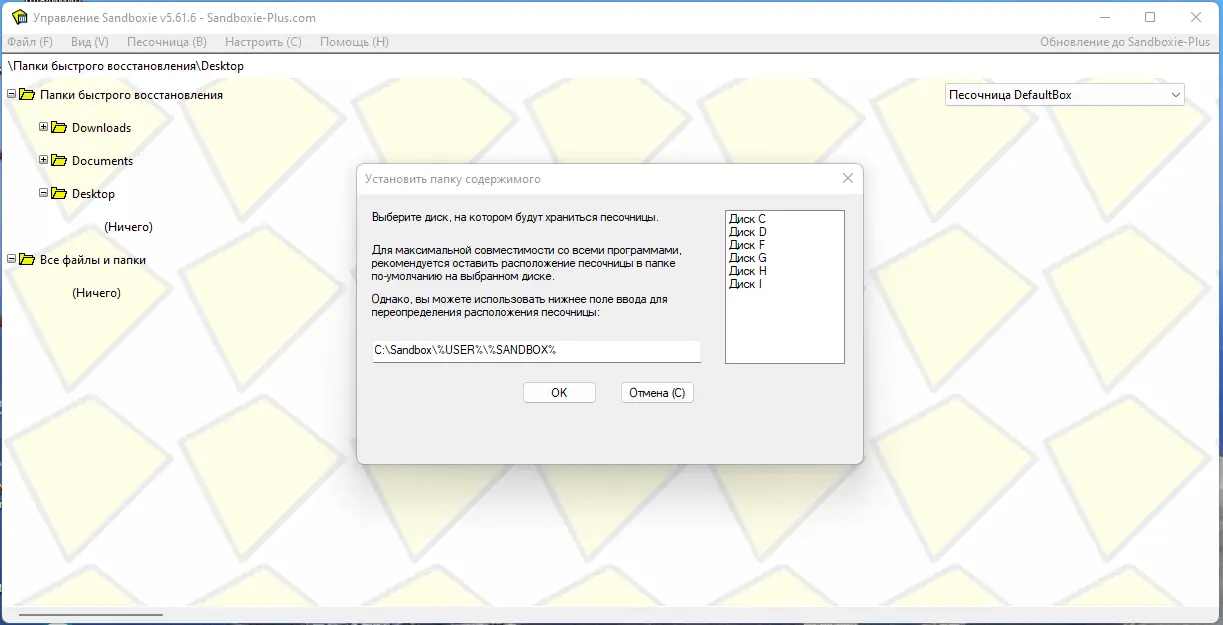Select the Documents folder icon
Image resolution: width=1223 pixels, height=625 pixels.
pos(59,161)
